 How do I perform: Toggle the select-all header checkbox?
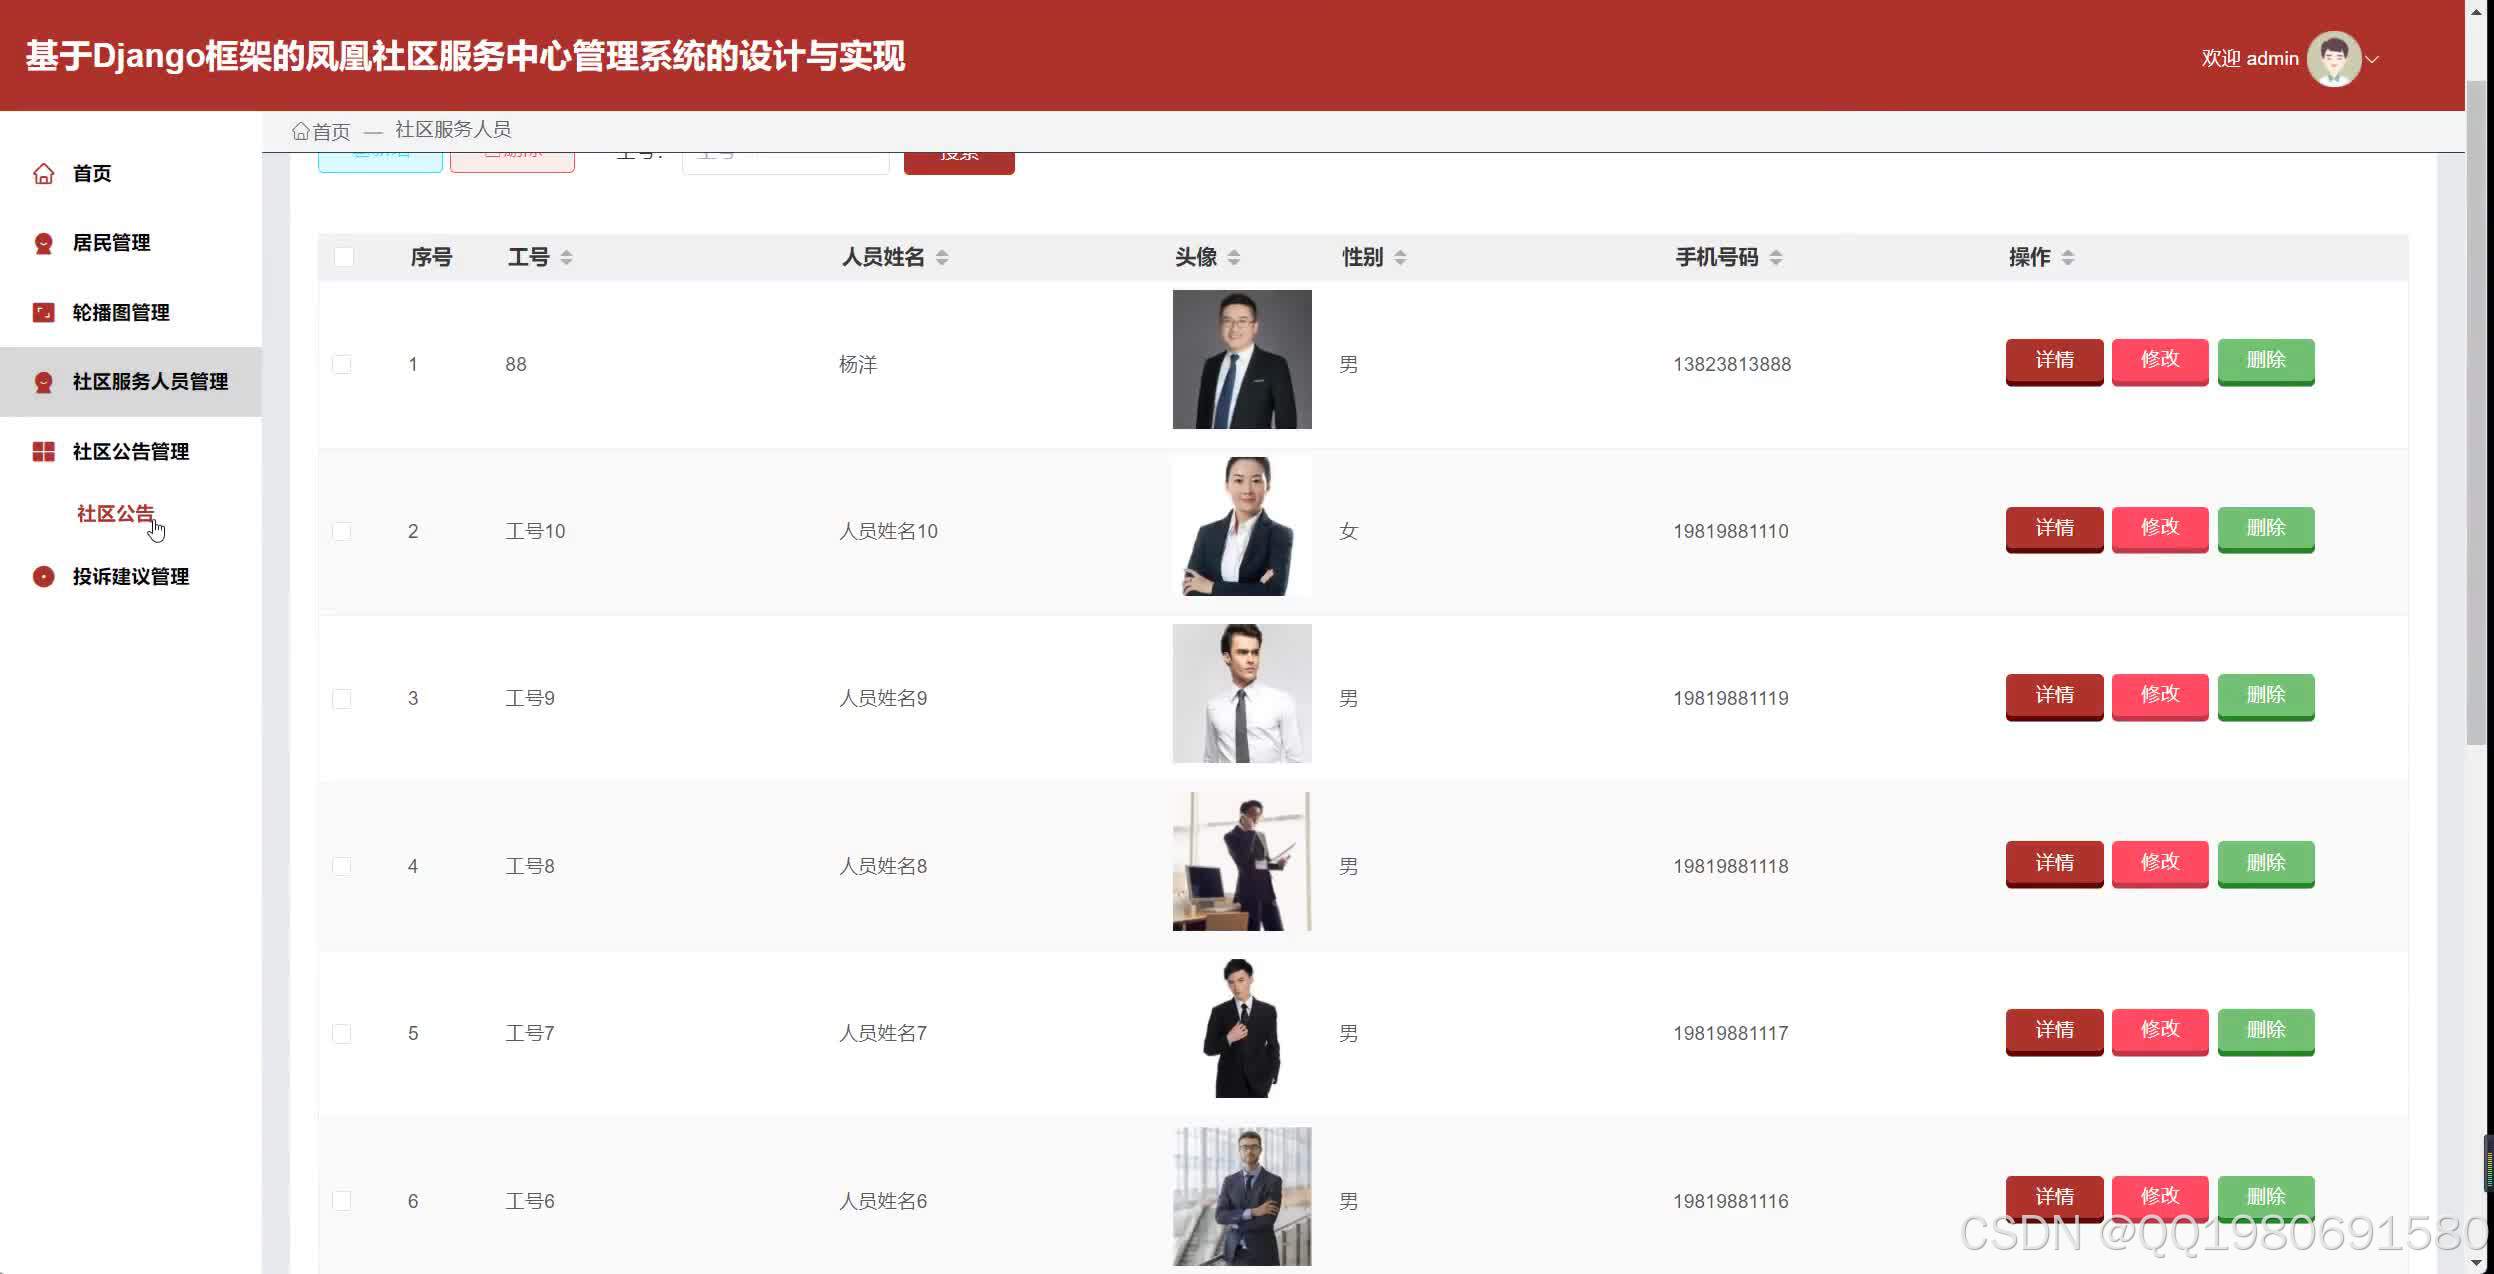[x=343, y=257]
